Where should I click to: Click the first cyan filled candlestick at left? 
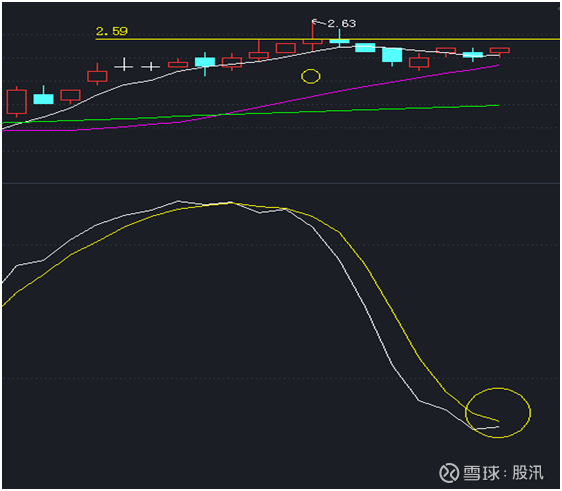[x=43, y=97]
